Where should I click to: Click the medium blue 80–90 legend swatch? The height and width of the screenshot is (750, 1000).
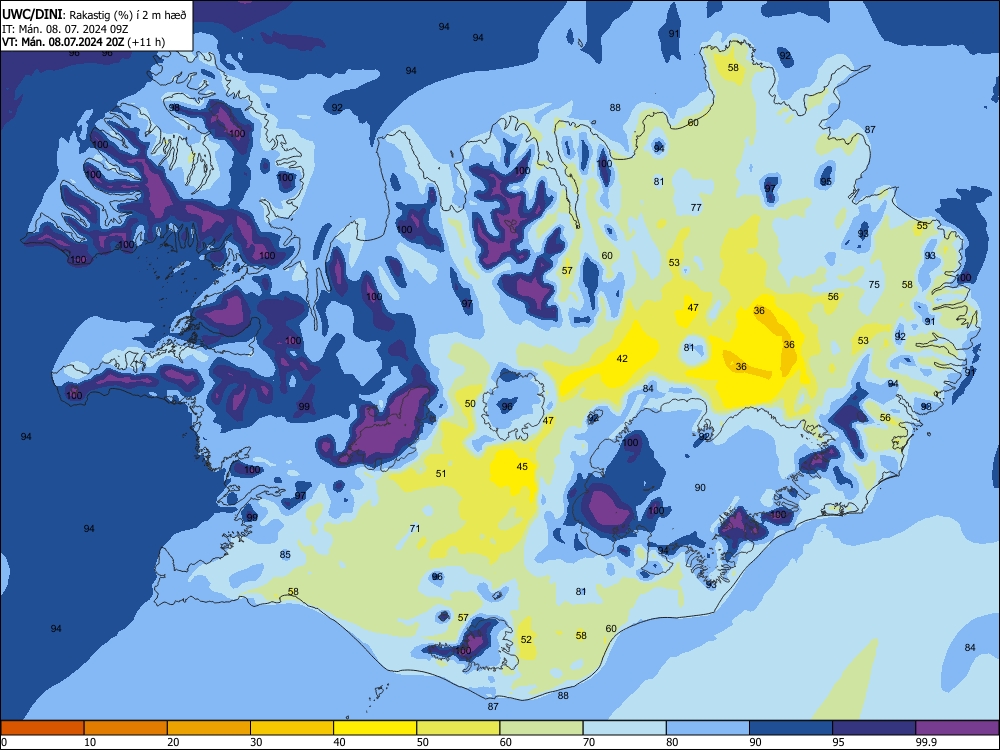point(708,728)
